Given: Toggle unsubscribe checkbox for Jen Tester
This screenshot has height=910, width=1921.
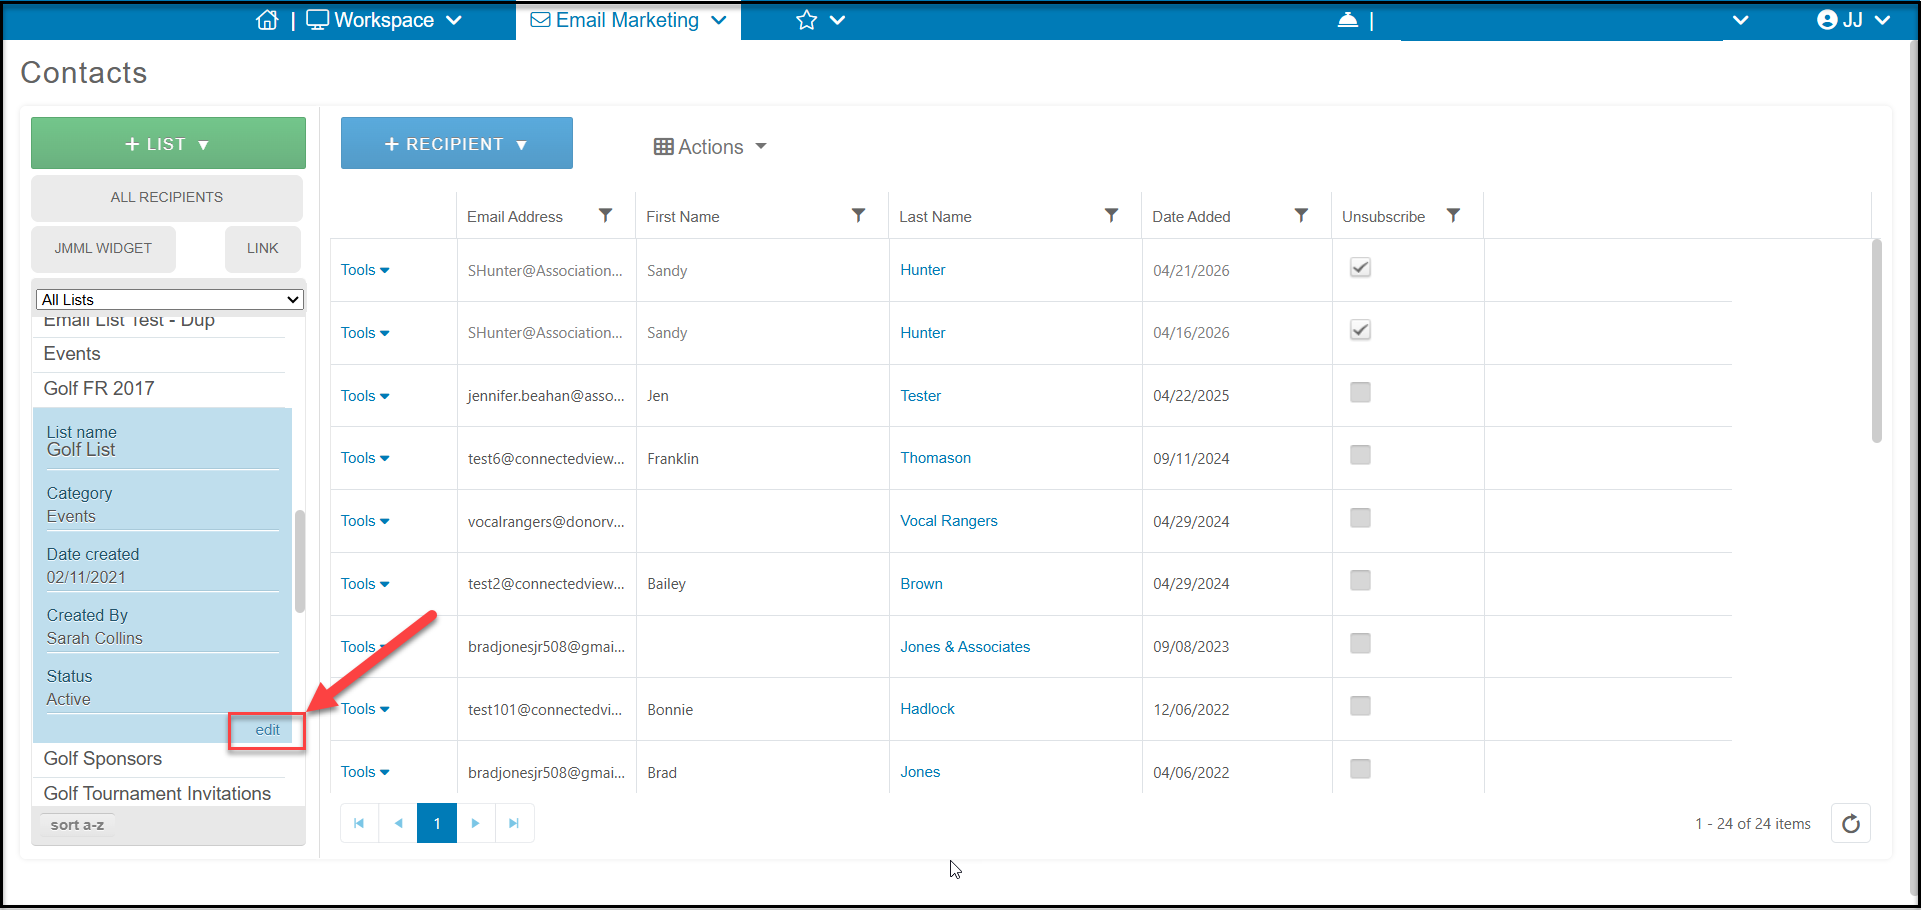Looking at the screenshot, I should pyautogui.click(x=1360, y=393).
